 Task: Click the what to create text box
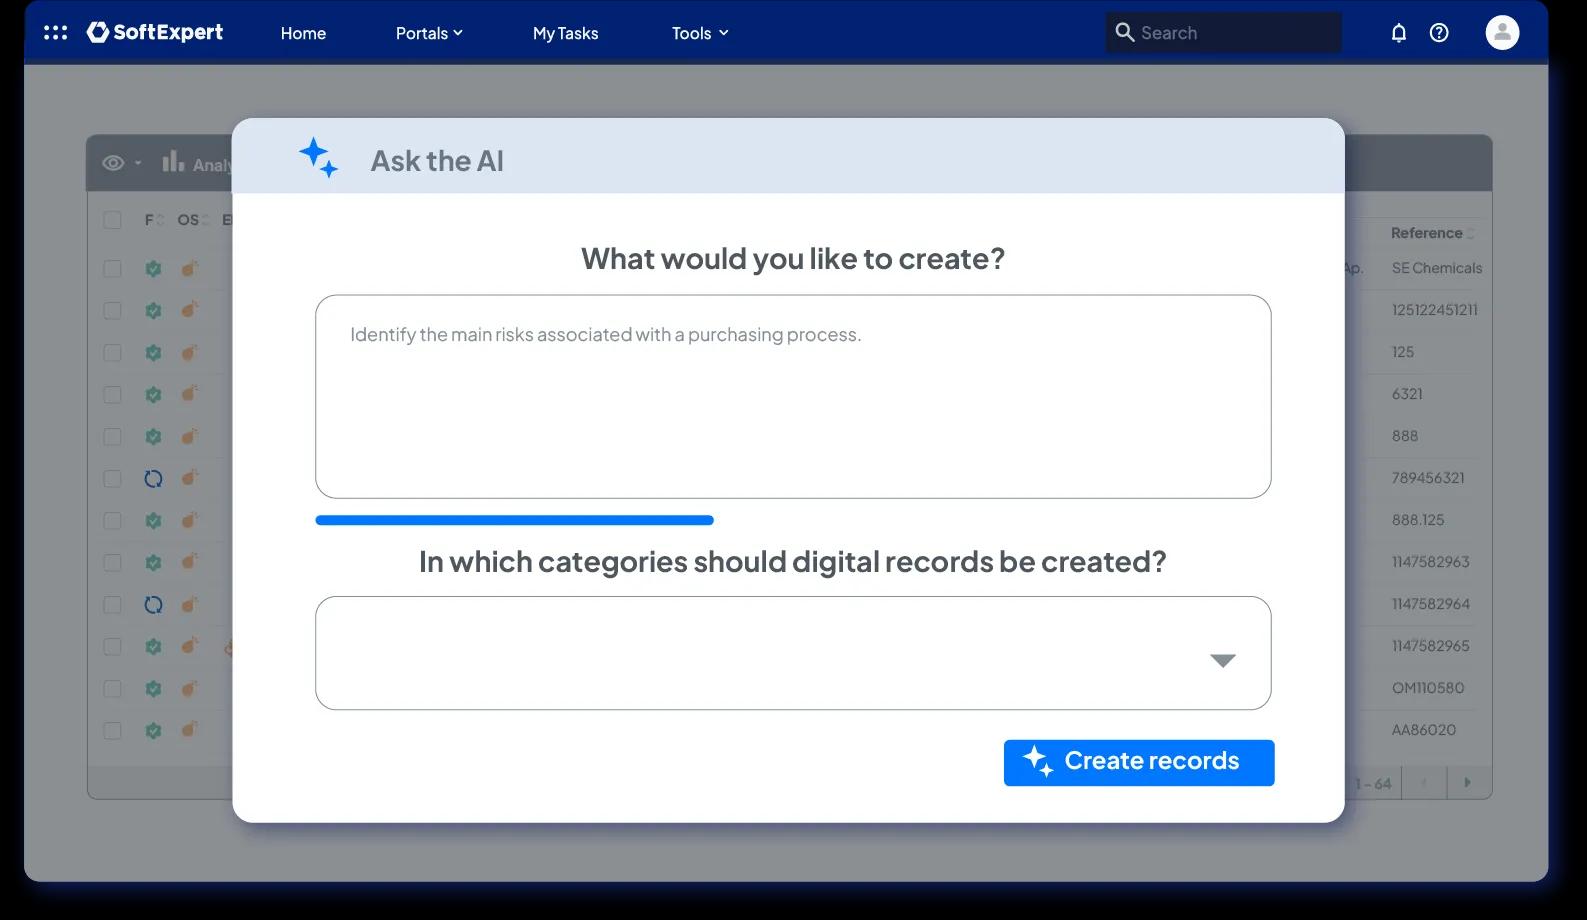pos(793,396)
